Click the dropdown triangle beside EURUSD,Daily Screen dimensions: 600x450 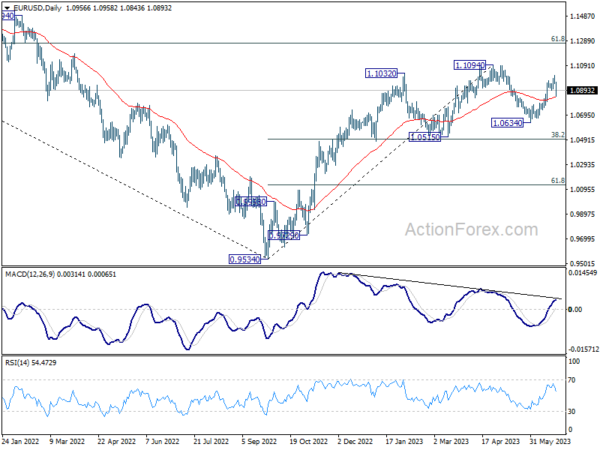point(7,8)
